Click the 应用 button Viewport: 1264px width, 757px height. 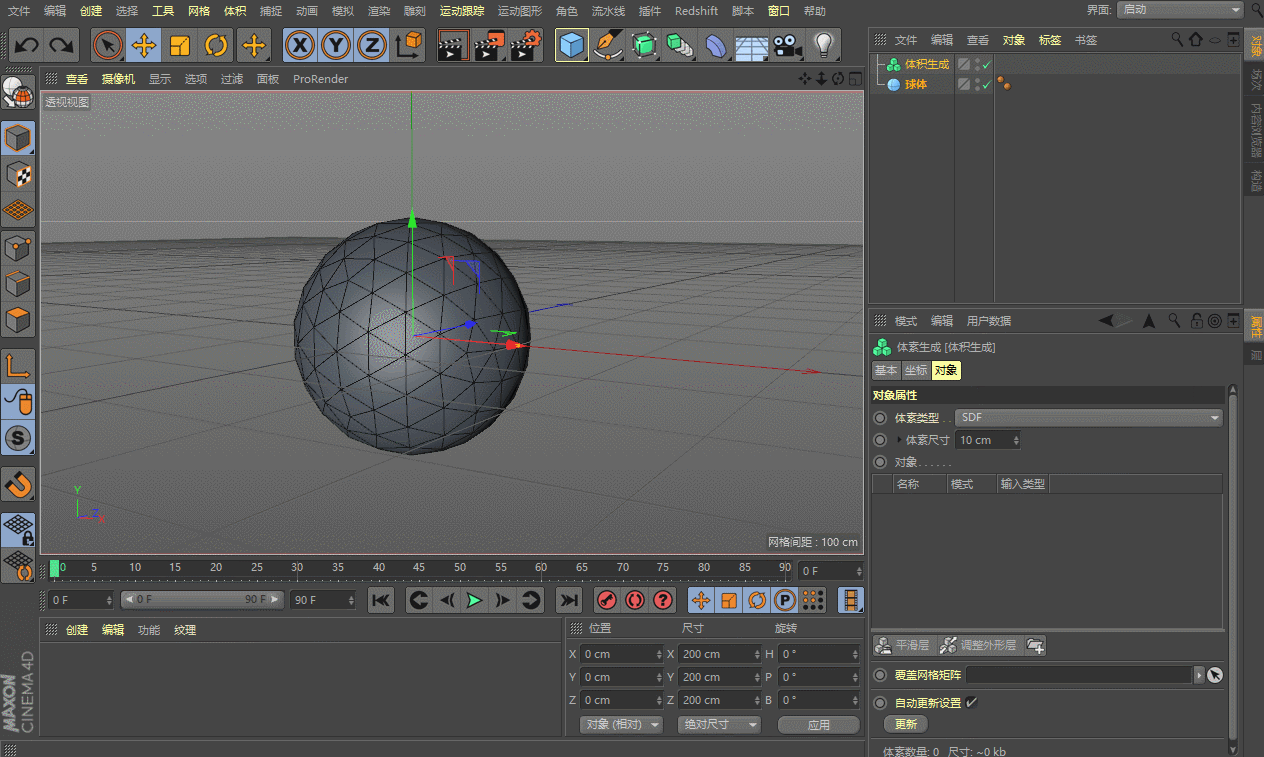818,724
